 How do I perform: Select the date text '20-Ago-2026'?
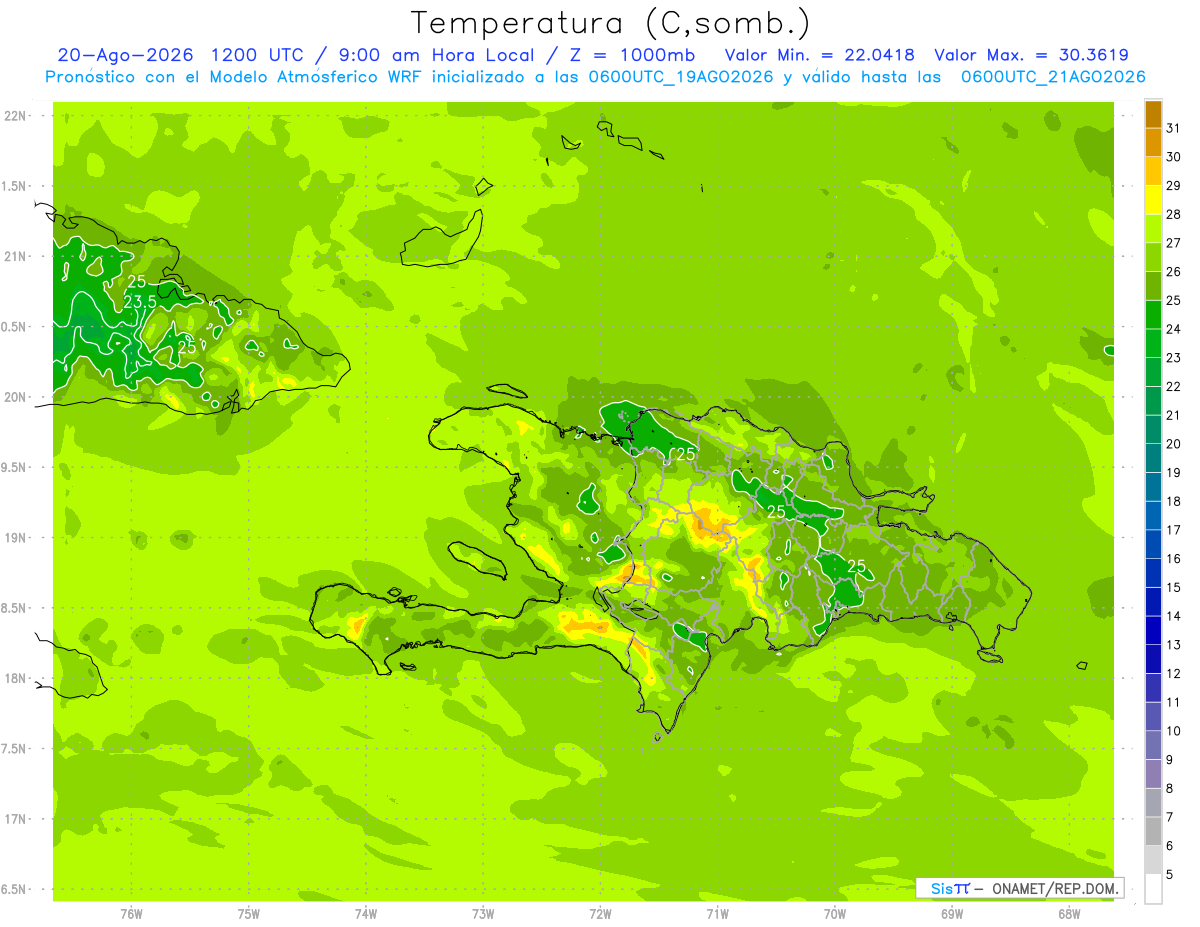pyautogui.click(x=125, y=55)
